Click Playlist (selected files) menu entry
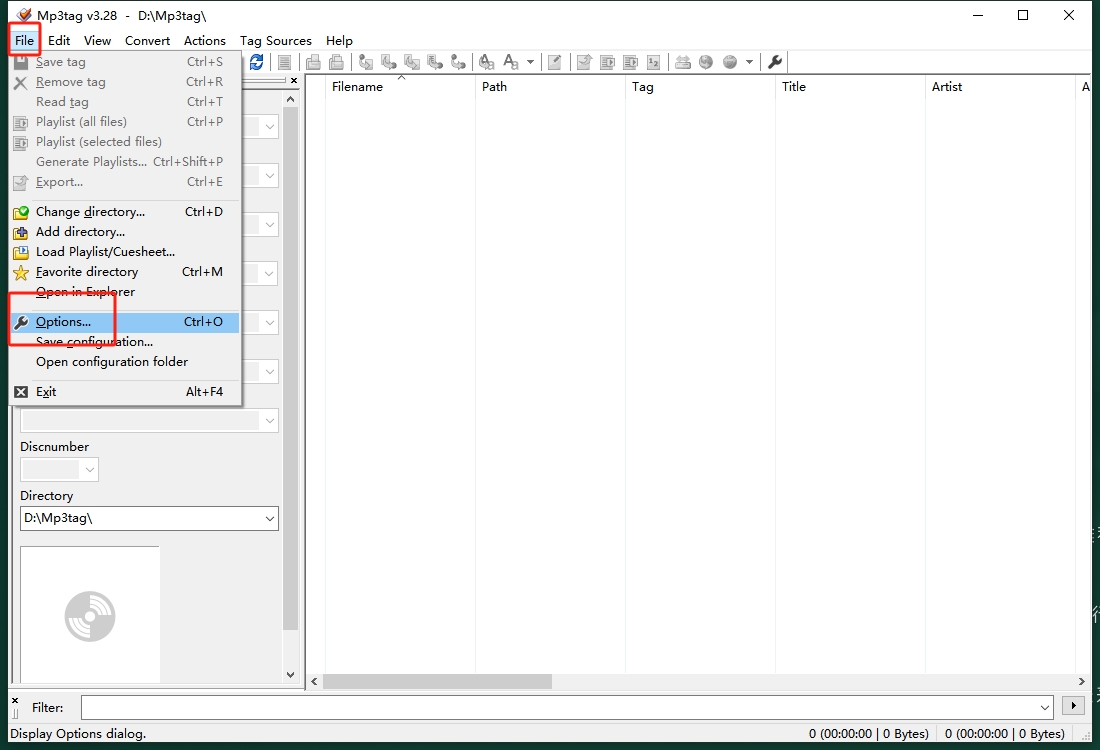Viewport: 1100px width, 750px height. tap(126, 142)
